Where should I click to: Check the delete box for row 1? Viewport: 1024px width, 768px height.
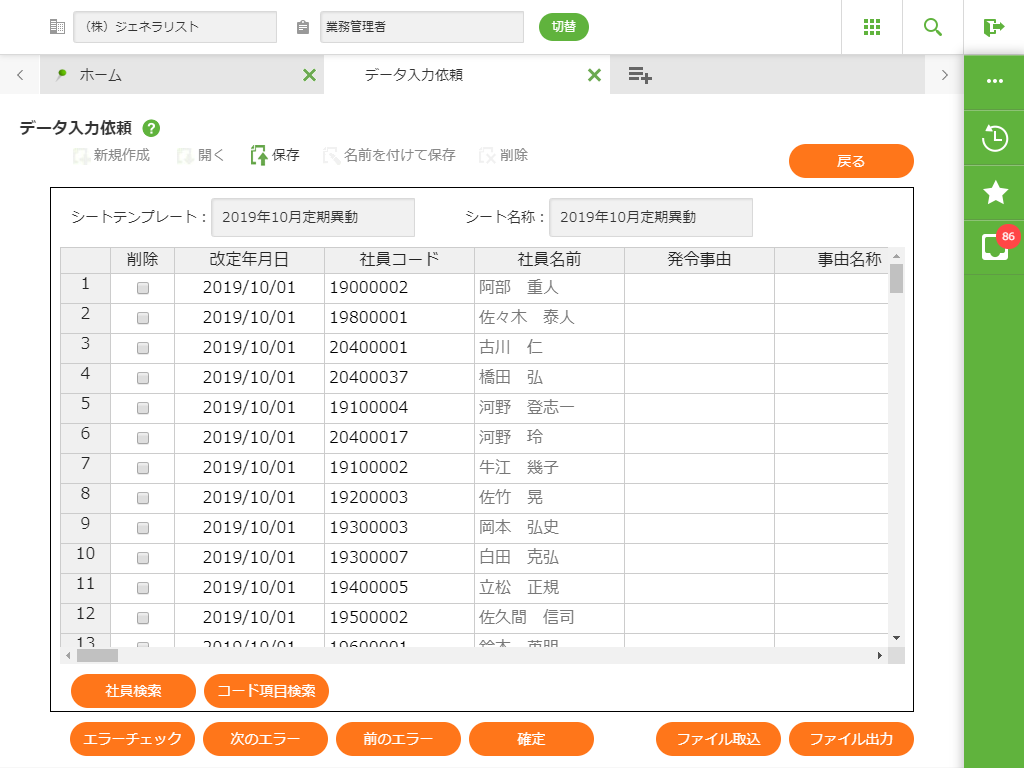click(x=143, y=288)
